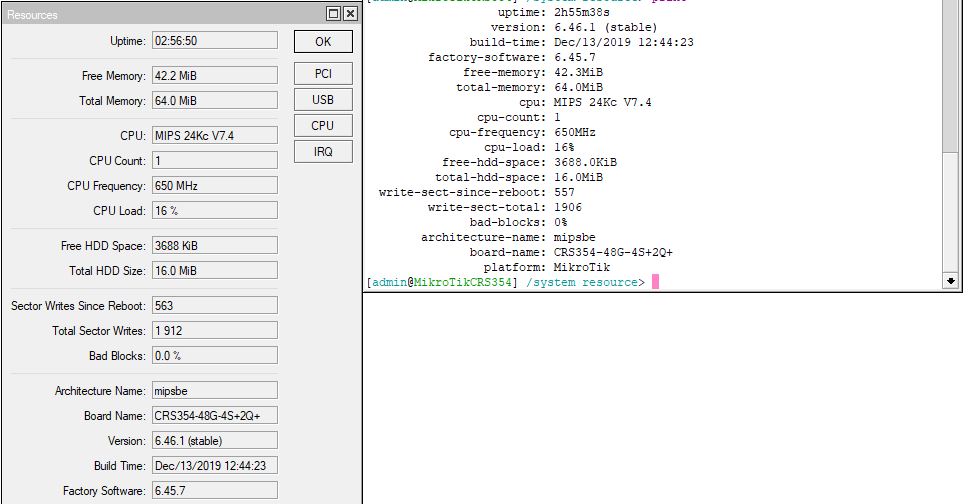The width and height of the screenshot is (975, 504).
Task: Click terminal free-hdd-space value 3688.0KiB
Action: coord(585,162)
